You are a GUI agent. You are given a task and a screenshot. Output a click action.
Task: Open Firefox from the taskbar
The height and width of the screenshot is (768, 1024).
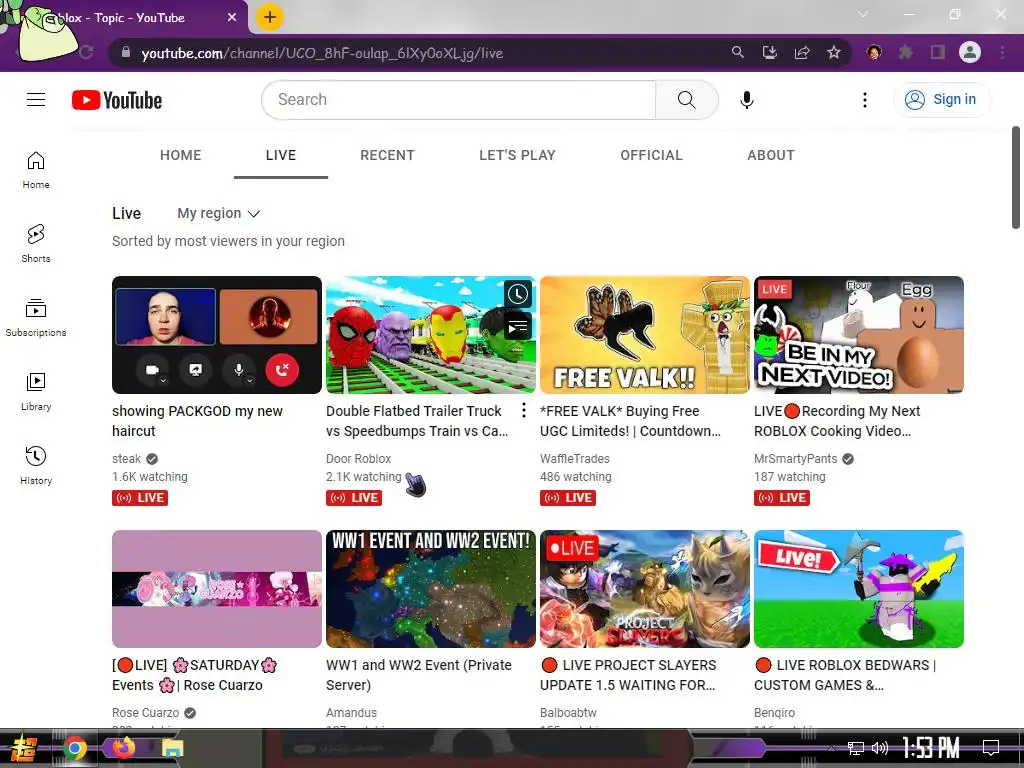[x=123, y=748]
